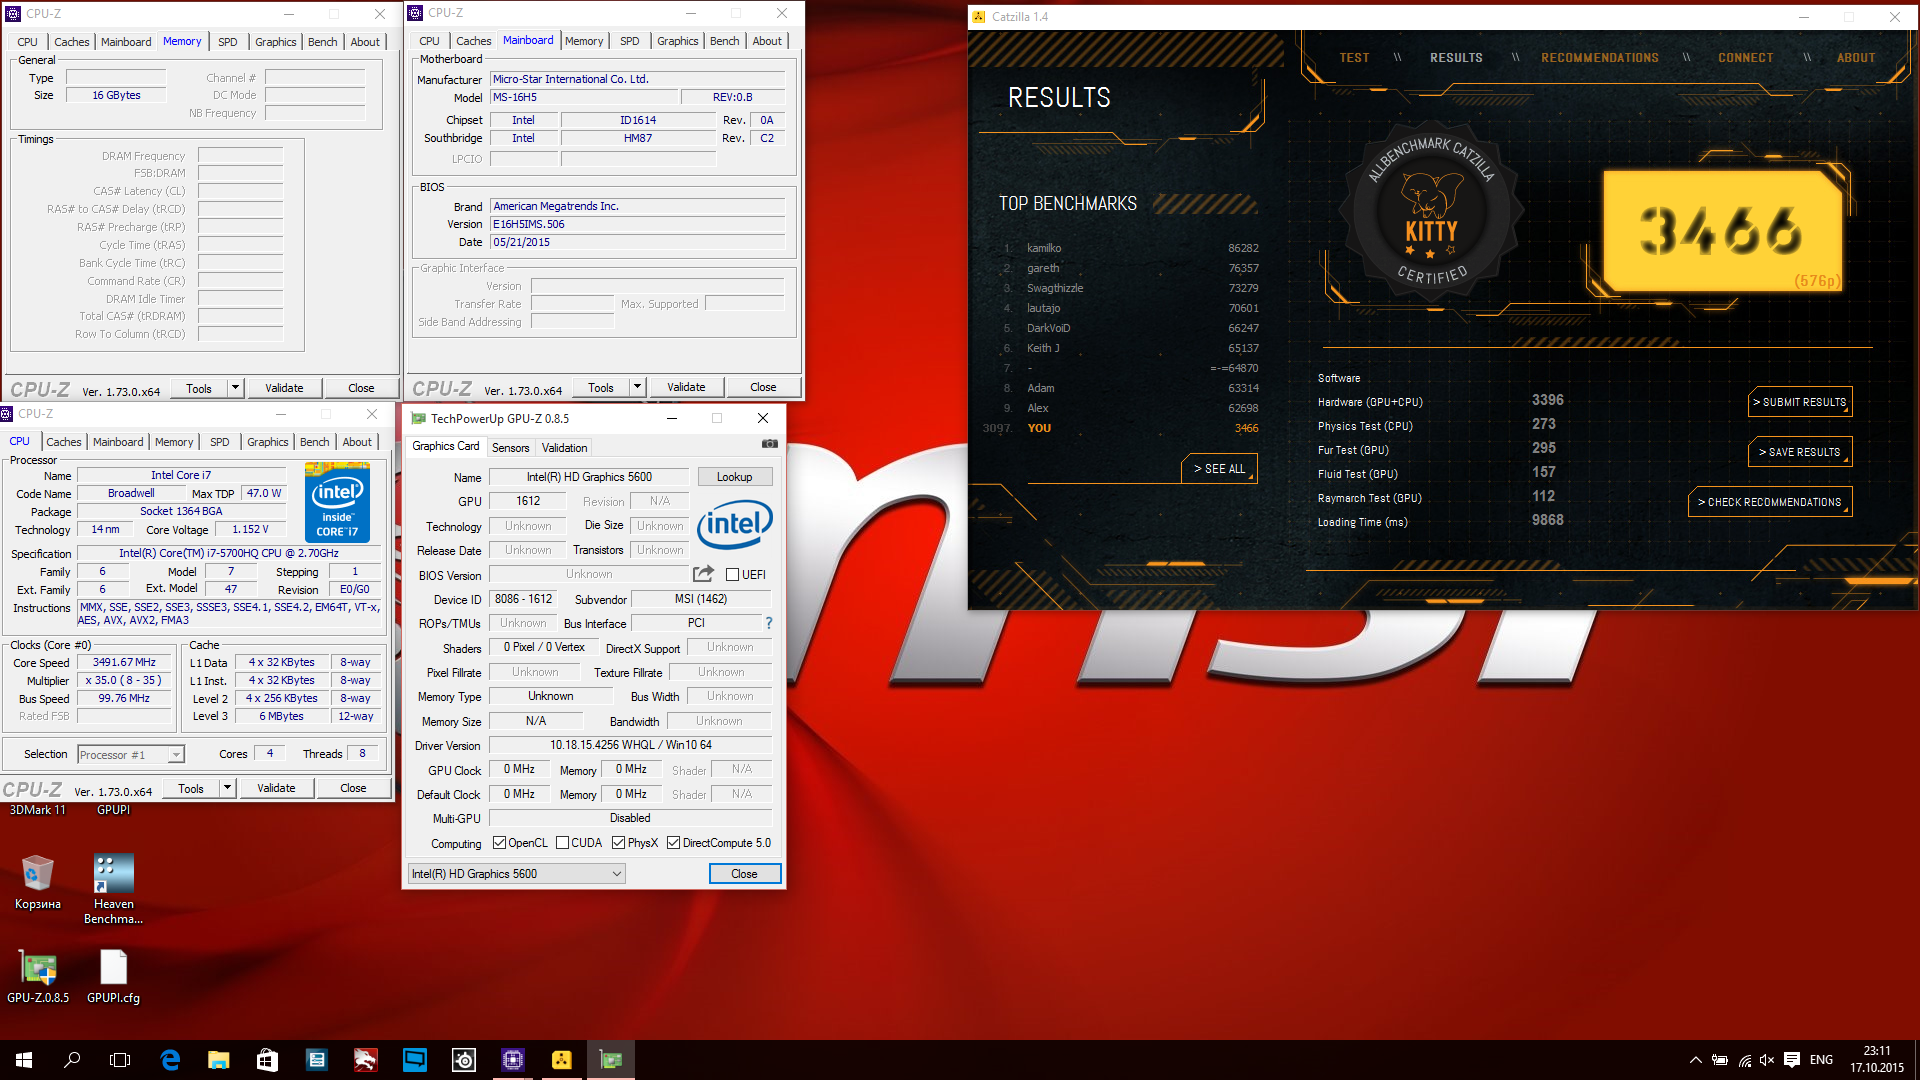Click SUBMIT RESULTS in Catzilla

click(1800, 402)
